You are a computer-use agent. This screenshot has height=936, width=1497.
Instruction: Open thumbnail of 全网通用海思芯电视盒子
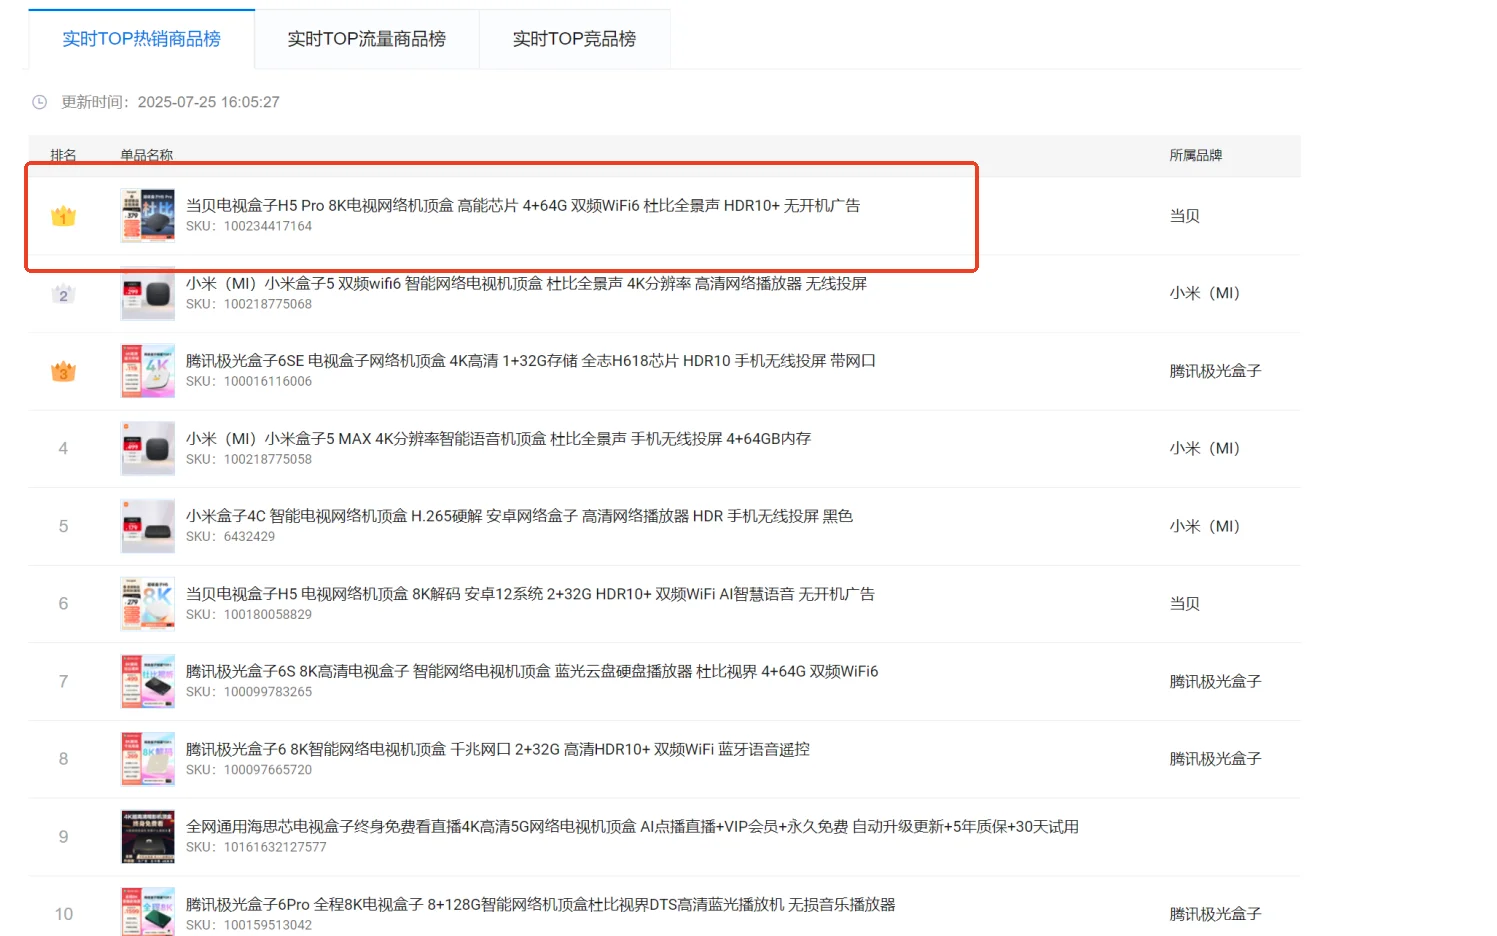click(x=148, y=837)
